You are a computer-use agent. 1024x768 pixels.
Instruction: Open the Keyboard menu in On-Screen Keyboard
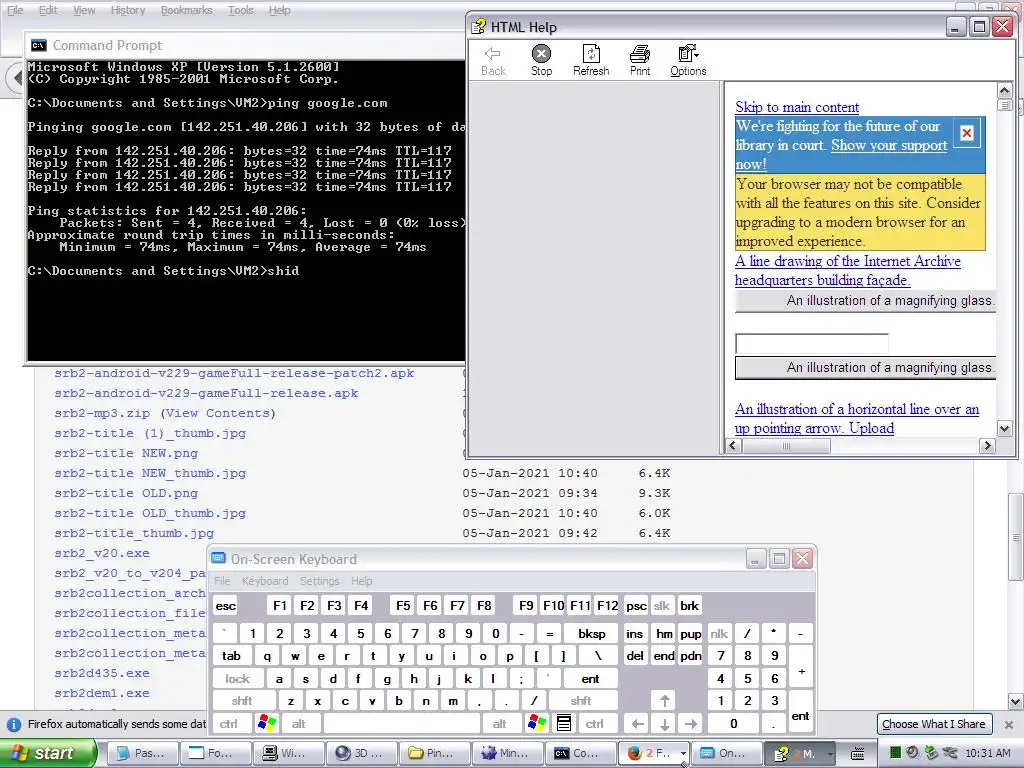pos(264,581)
